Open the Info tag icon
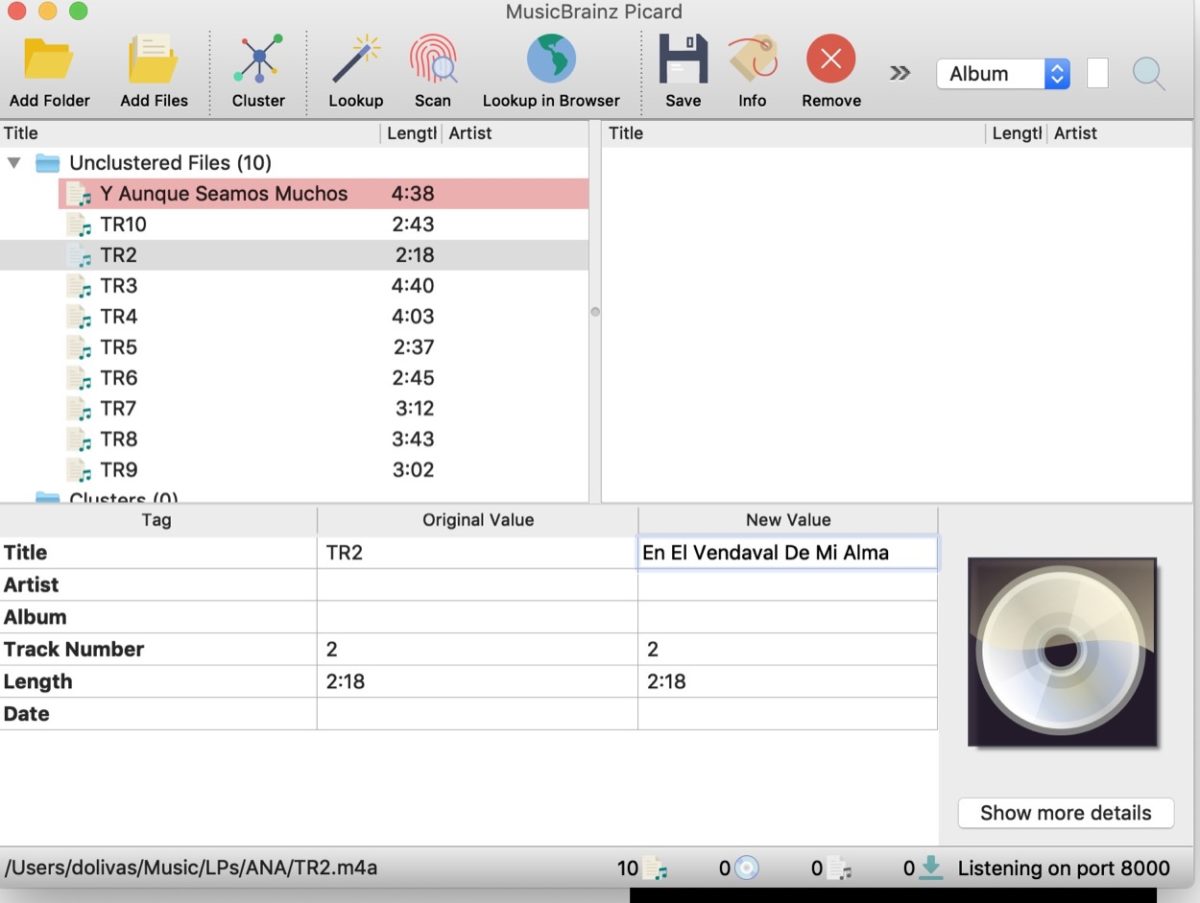 point(752,60)
